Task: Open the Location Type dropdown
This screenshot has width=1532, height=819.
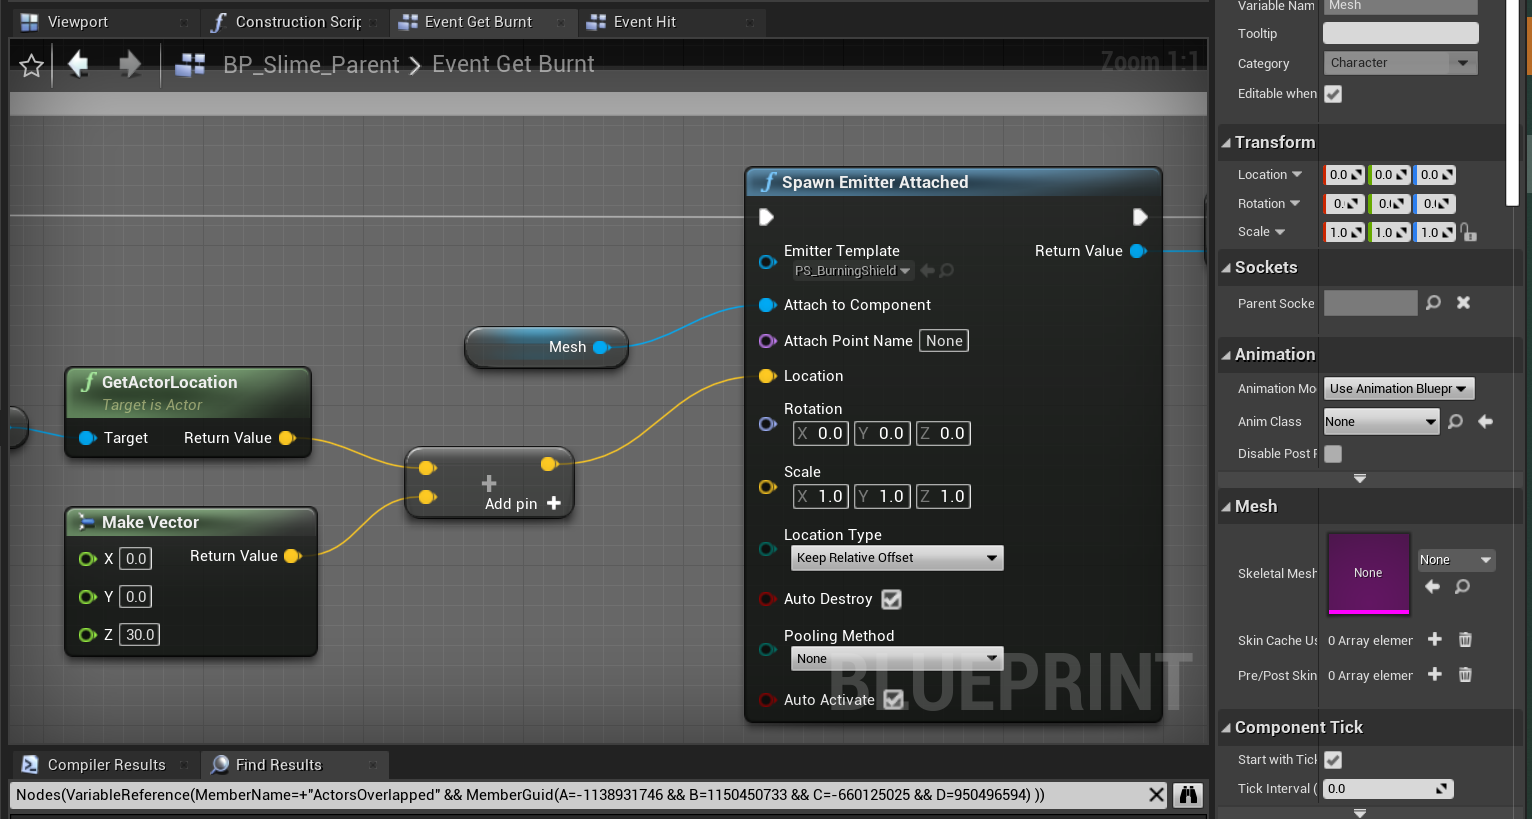Action: click(x=897, y=558)
